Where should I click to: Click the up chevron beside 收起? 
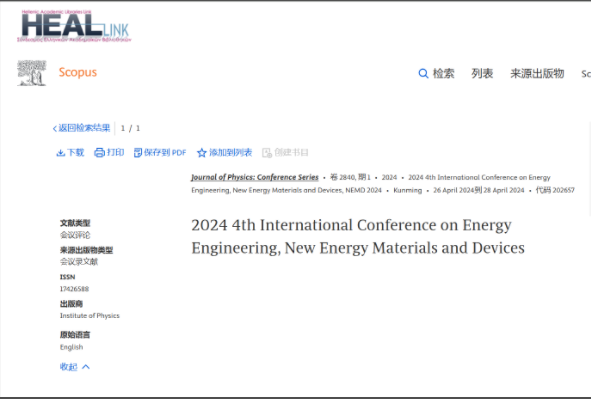click(x=86, y=367)
